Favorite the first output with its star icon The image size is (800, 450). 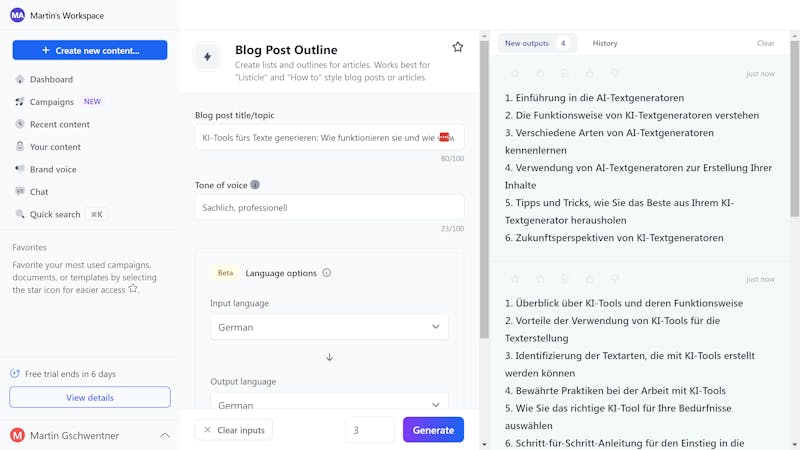515,73
